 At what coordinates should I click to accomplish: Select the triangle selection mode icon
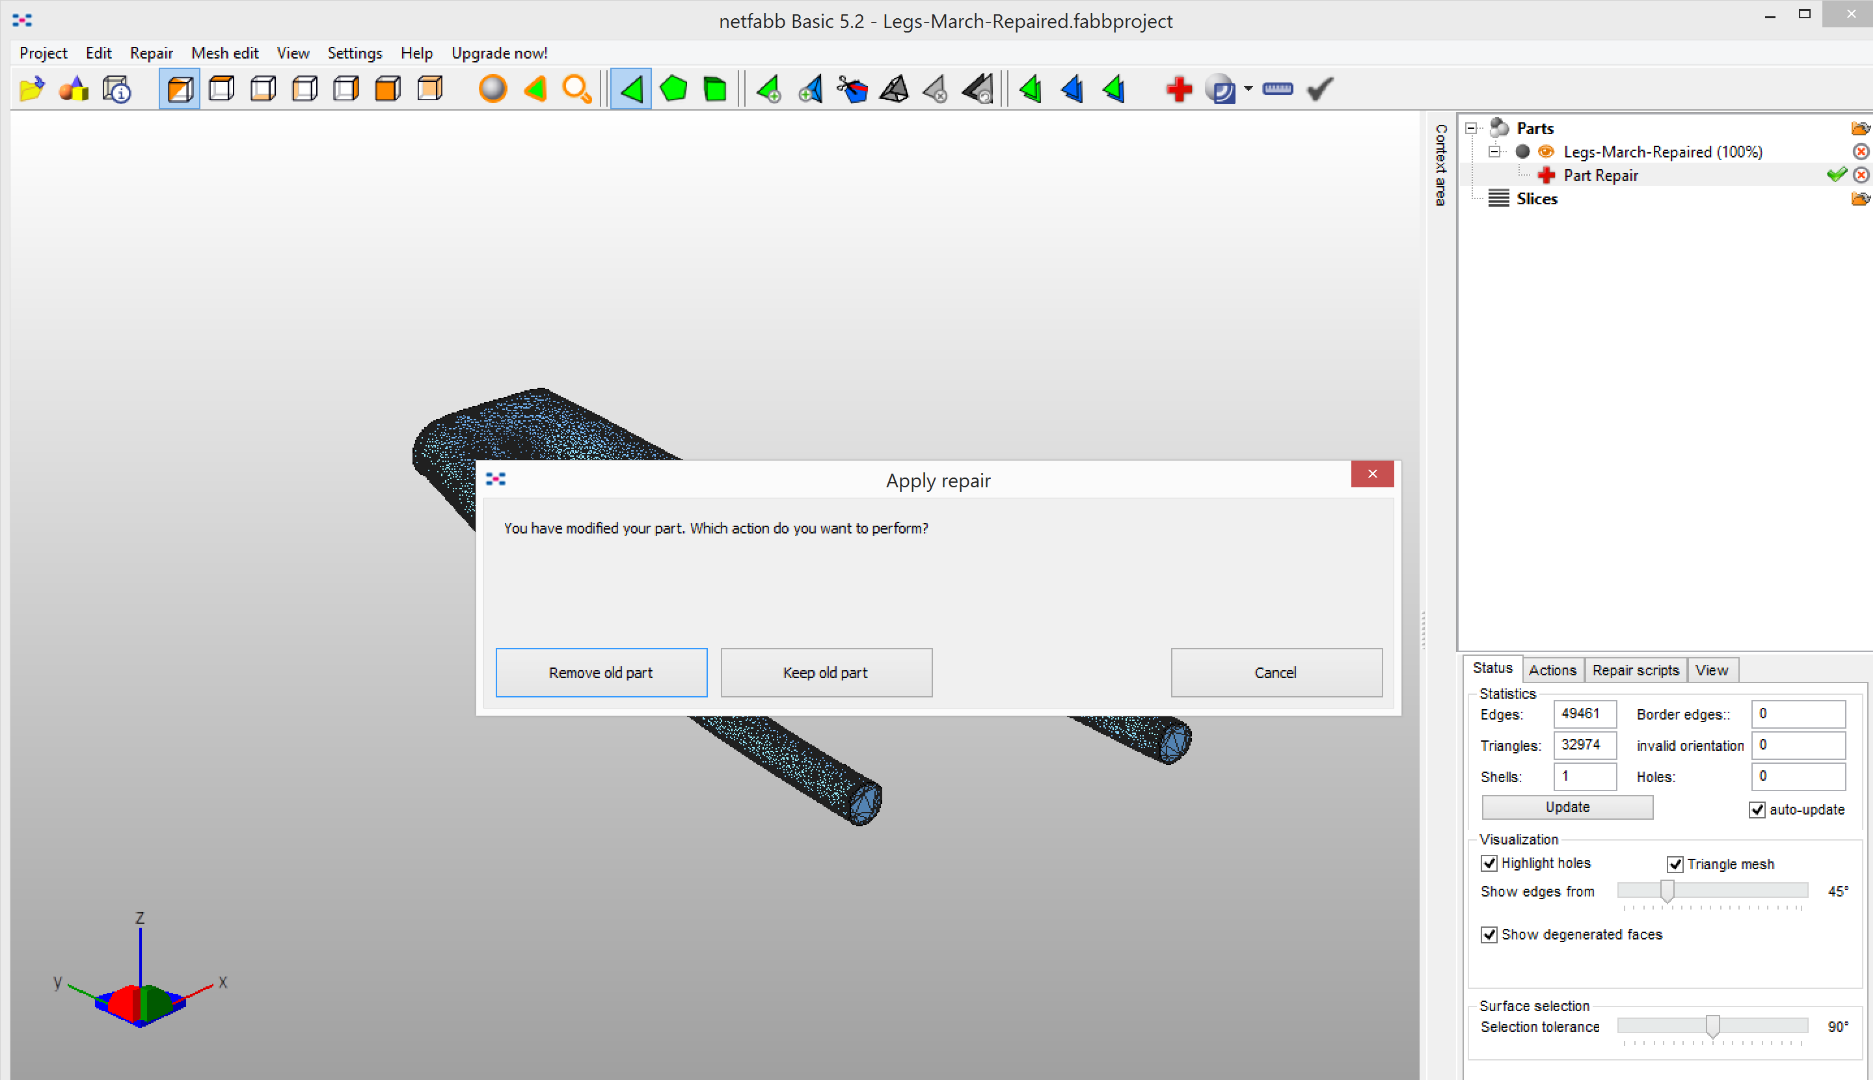[631, 89]
